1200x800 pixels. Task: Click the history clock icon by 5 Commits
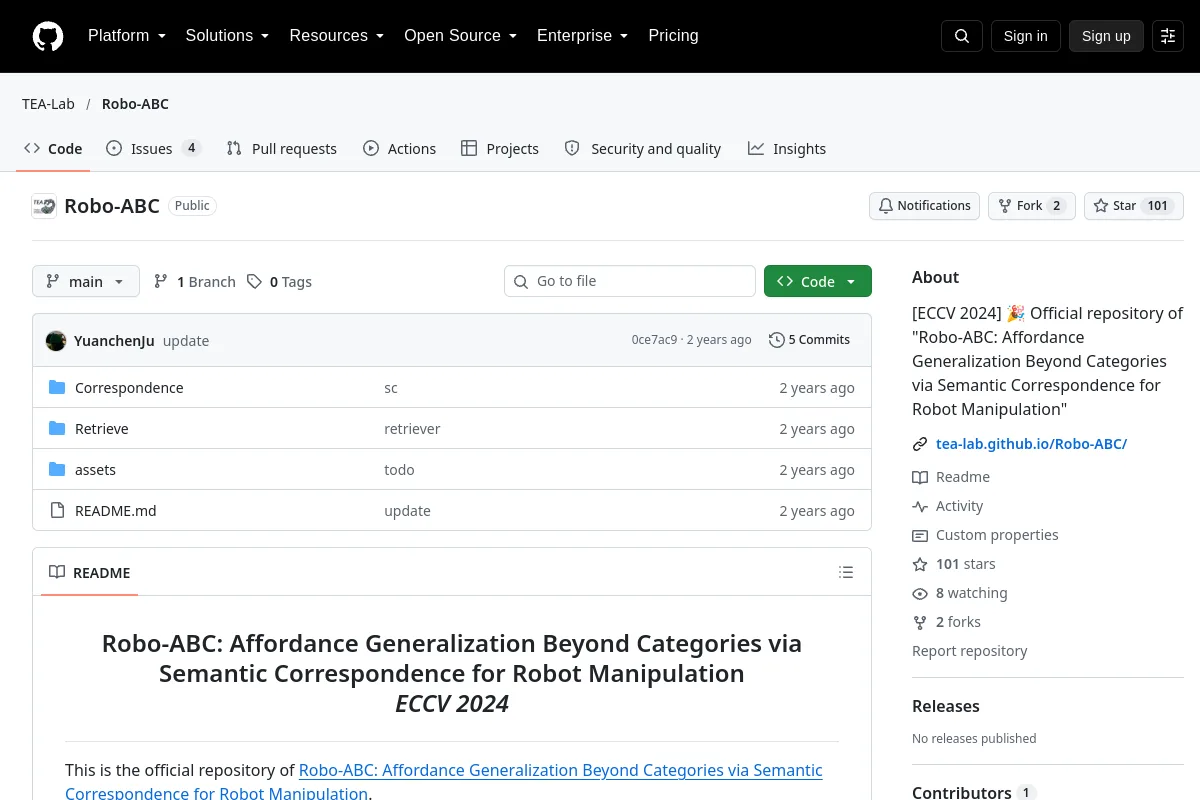[777, 340]
